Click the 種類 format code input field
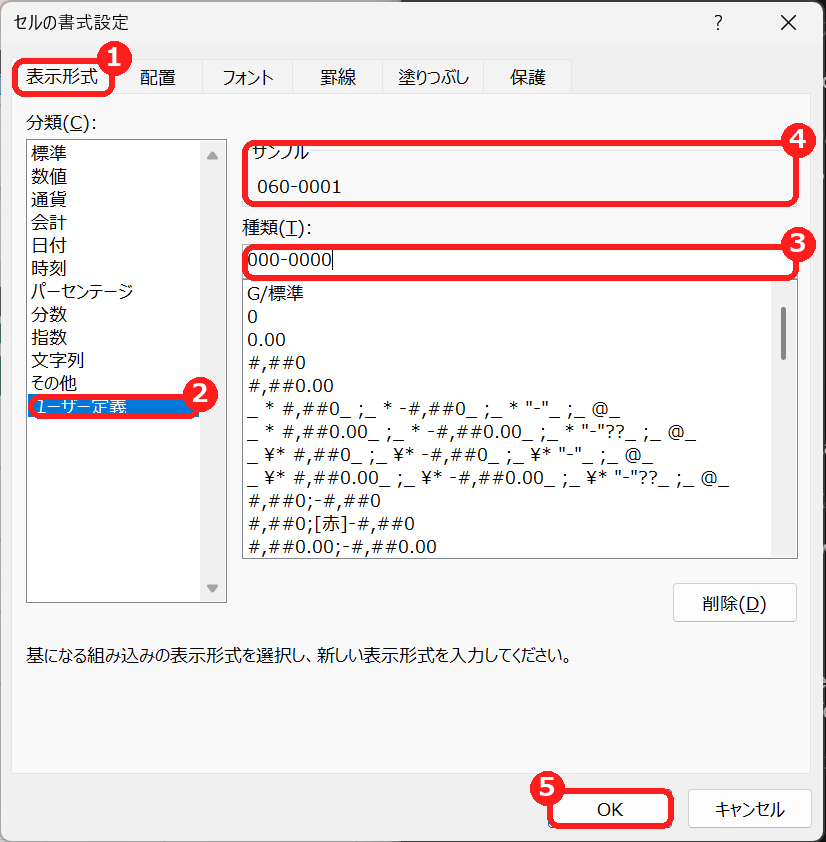This screenshot has height=842, width=826. tap(519, 260)
